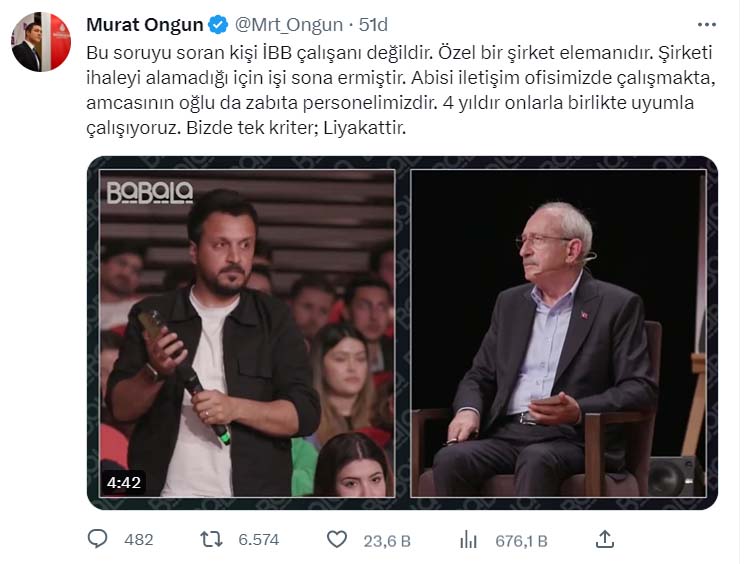The height and width of the screenshot is (564, 744).
Task: Click the right video panel with seated man
Action: click(x=558, y=333)
